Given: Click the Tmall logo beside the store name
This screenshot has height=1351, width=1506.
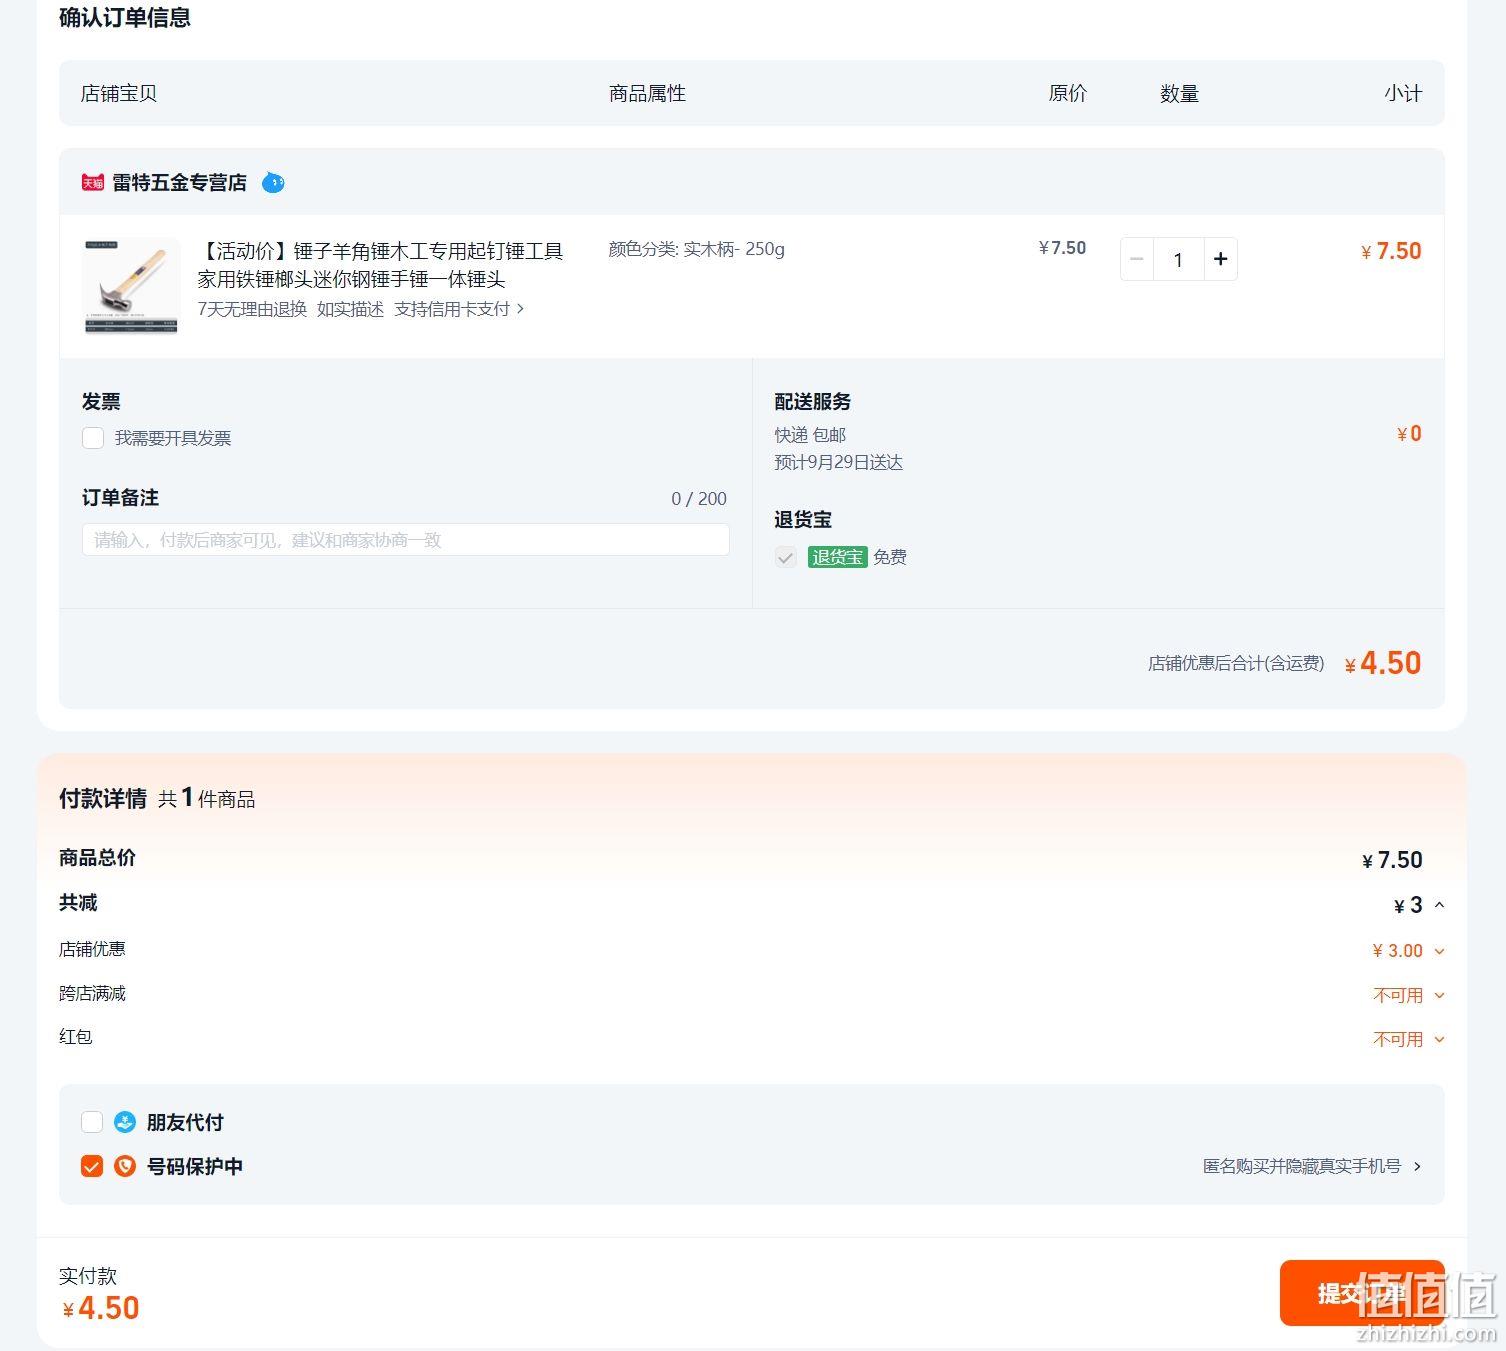Looking at the screenshot, I should click(x=93, y=182).
